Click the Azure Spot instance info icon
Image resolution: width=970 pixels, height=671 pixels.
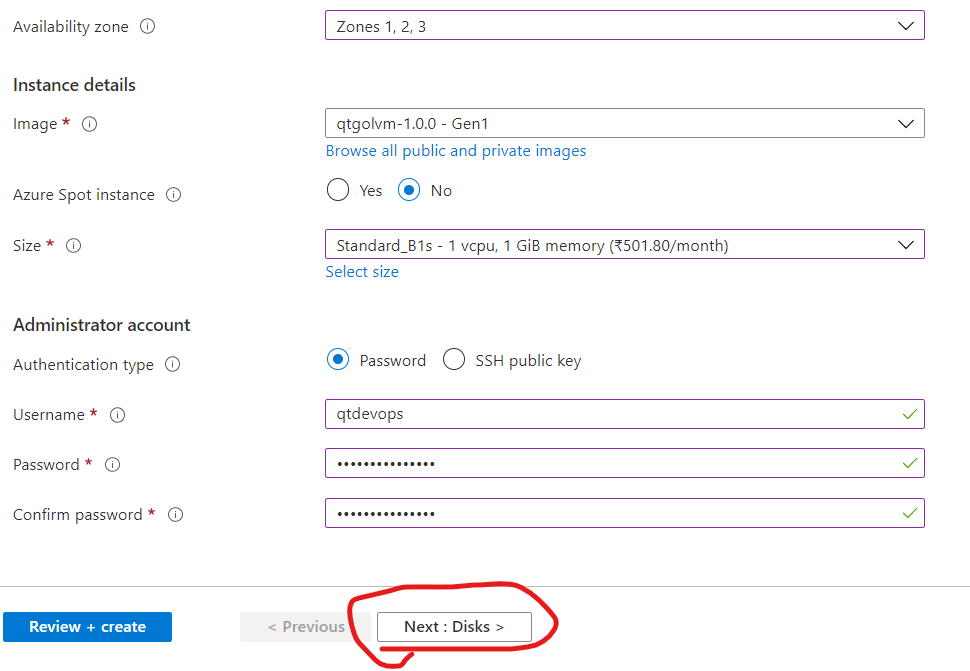click(174, 195)
